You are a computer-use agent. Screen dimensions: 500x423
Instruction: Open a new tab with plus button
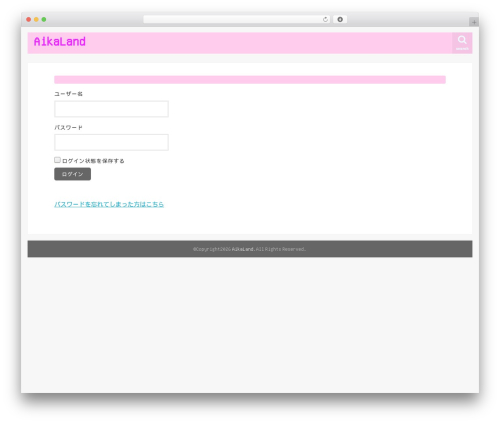tap(474, 22)
